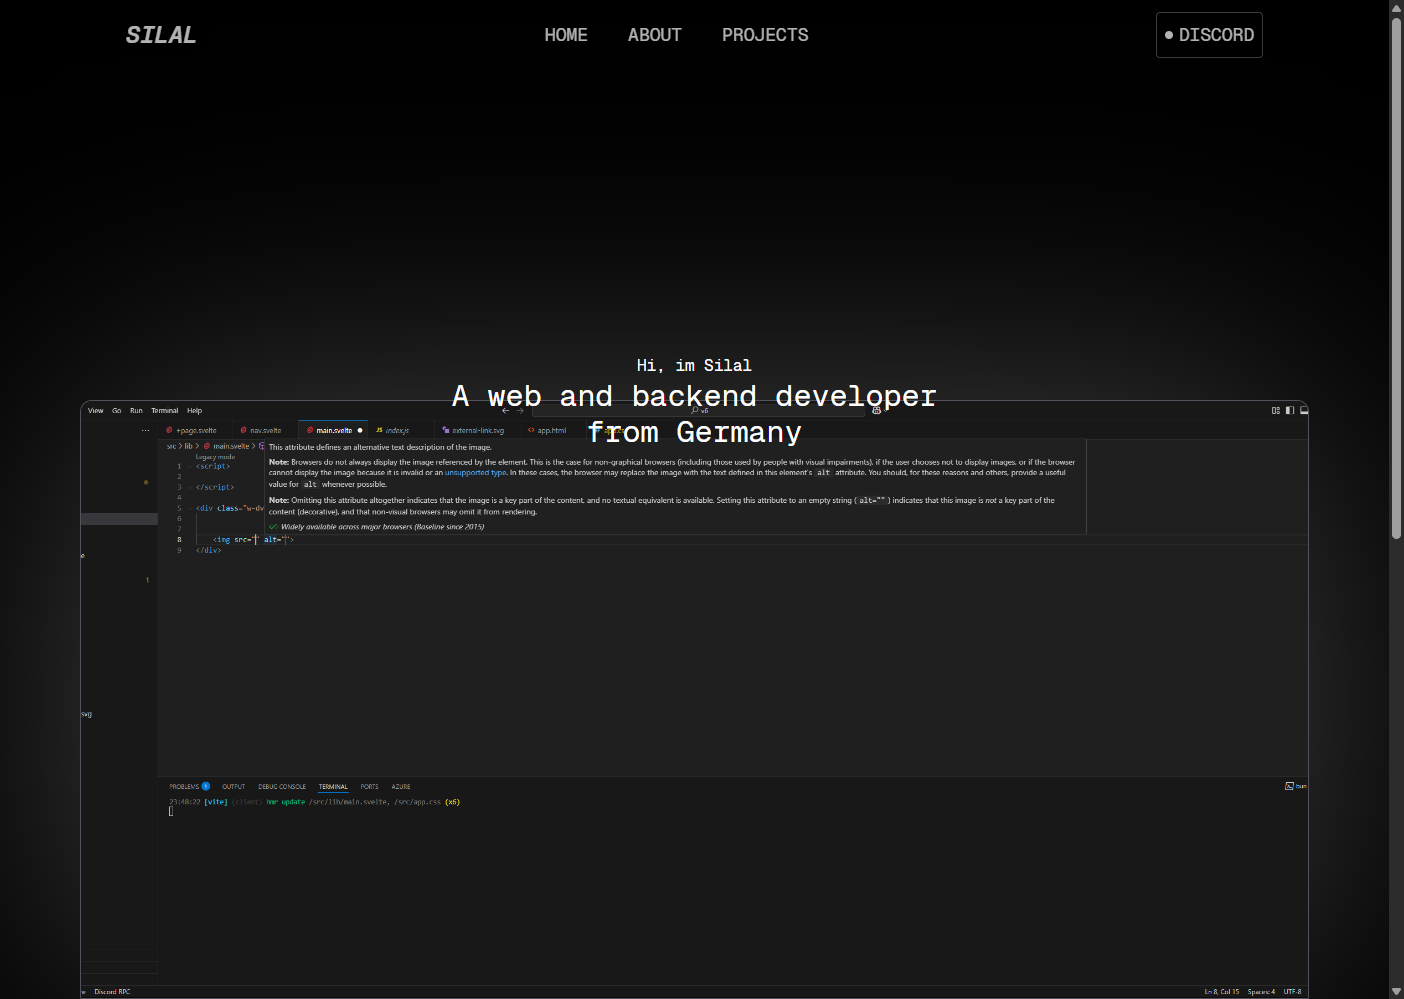Click the search box showing v6
The height and width of the screenshot is (999, 1404).
[x=700, y=410]
